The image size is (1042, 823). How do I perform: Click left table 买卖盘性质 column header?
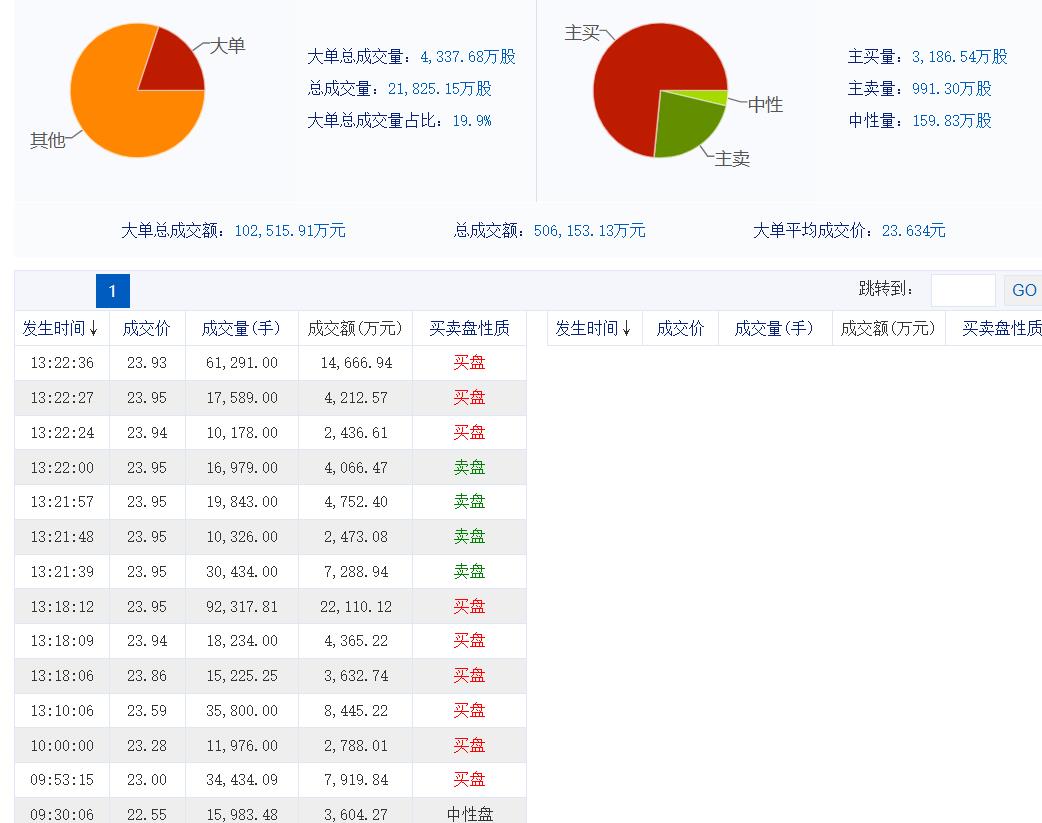[469, 328]
